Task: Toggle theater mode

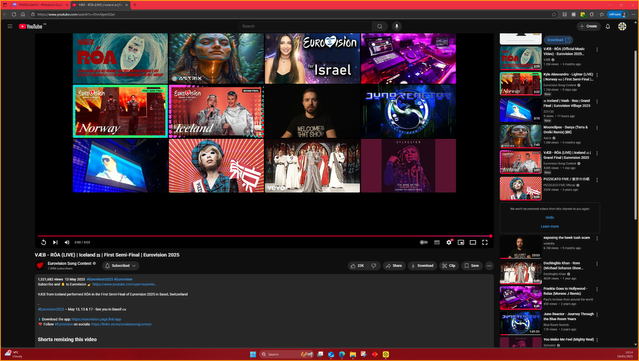Action: [x=473, y=242]
